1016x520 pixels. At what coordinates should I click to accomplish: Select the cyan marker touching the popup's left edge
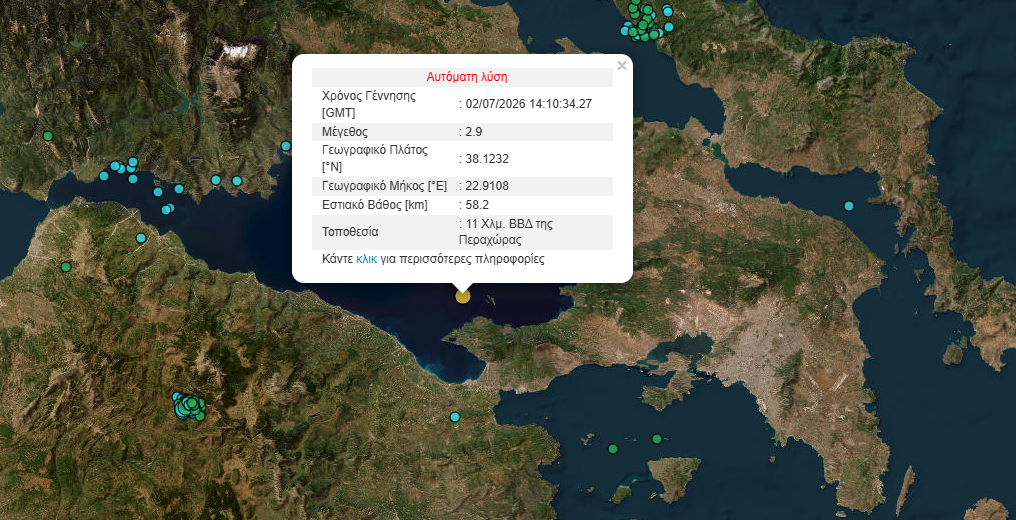click(x=286, y=146)
